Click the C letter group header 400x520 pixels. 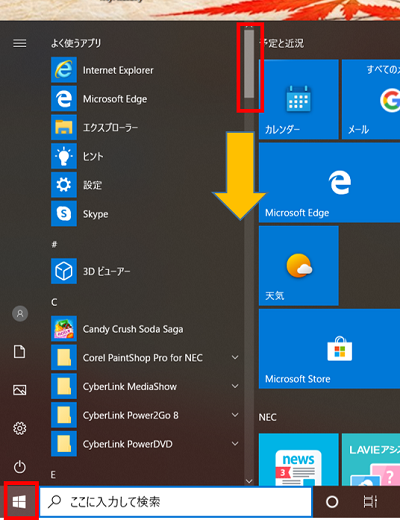(x=54, y=302)
